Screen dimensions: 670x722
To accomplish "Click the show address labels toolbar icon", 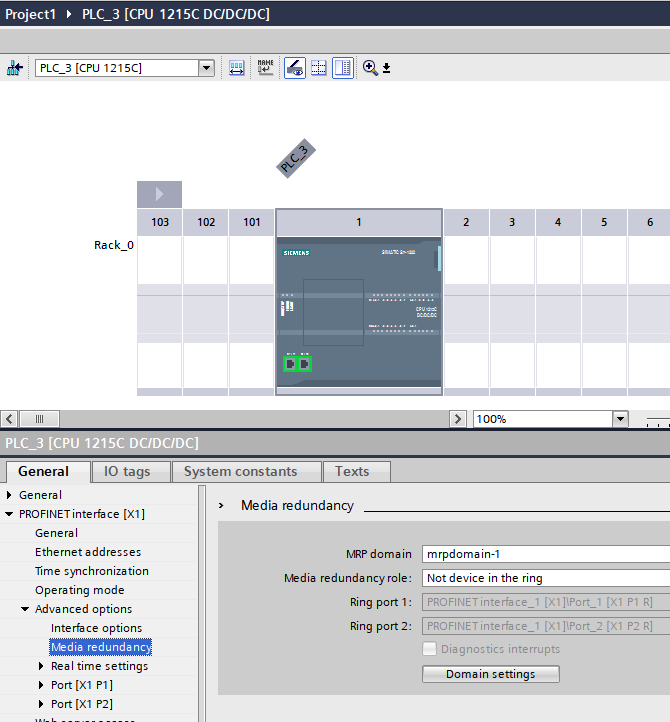I will click(x=237, y=68).
